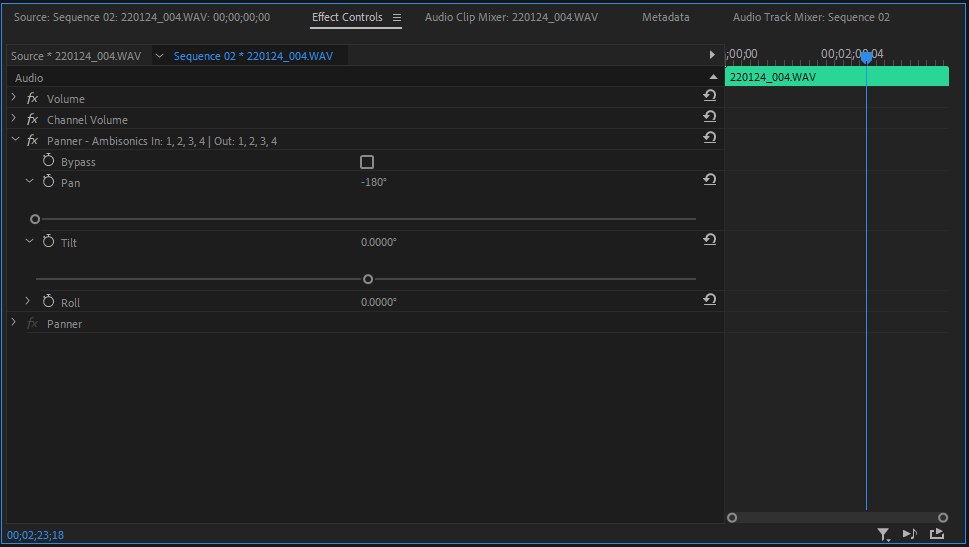969x547 pixels.
Task: Click the Roll value 0.0000°
Action: (x=378, y=302)
